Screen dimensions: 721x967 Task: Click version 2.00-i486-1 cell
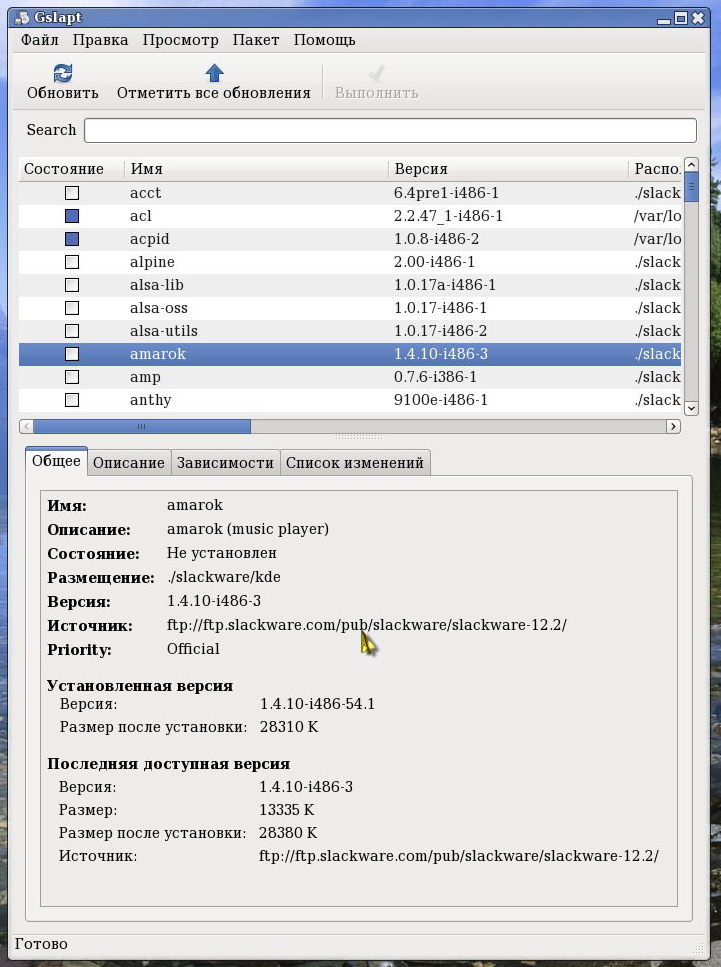click(434, 262)
